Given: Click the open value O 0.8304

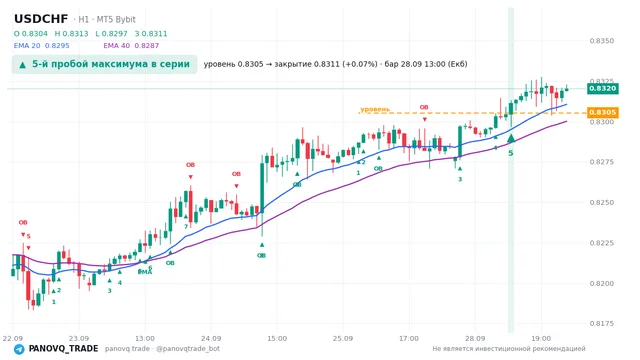Looking at the screenshot, I should [x=31, y=34].
